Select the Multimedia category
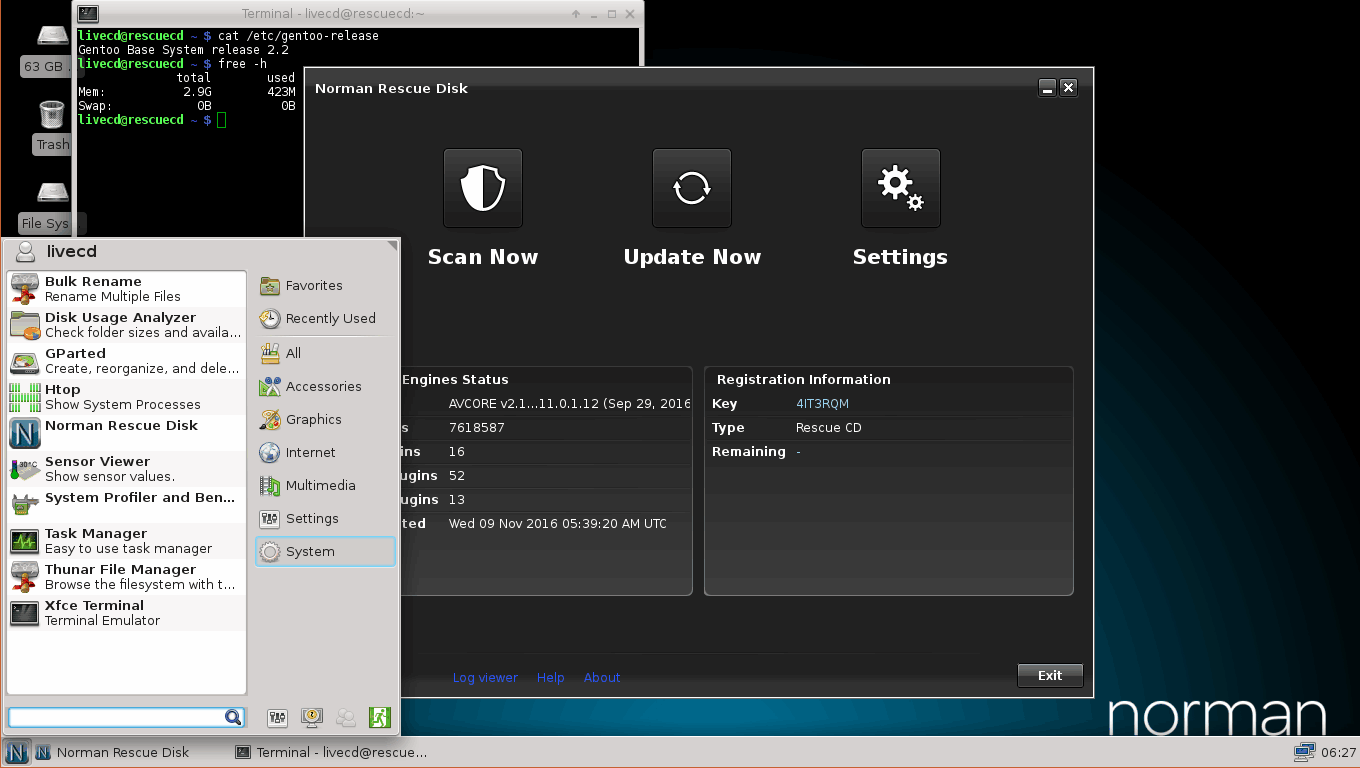The height and width of the screenshot is (768, 1360). [x=325, y=485]
